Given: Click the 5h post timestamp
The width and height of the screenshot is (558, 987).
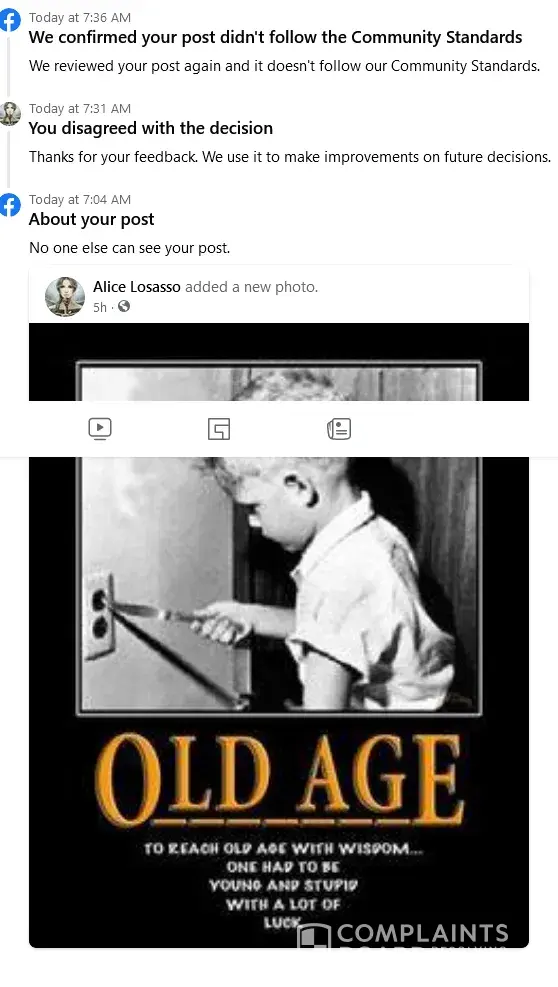Looking at the screenshot, I should click(x=100, y=307).
